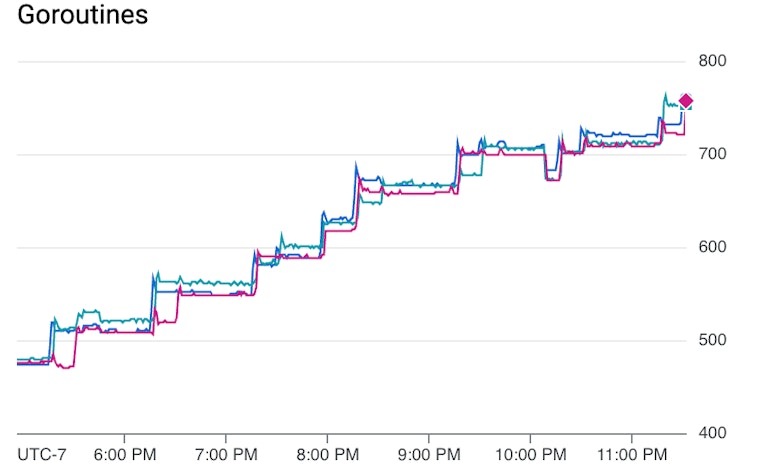Click the magenta dip just after 5:30 PM

coord(65,367)
